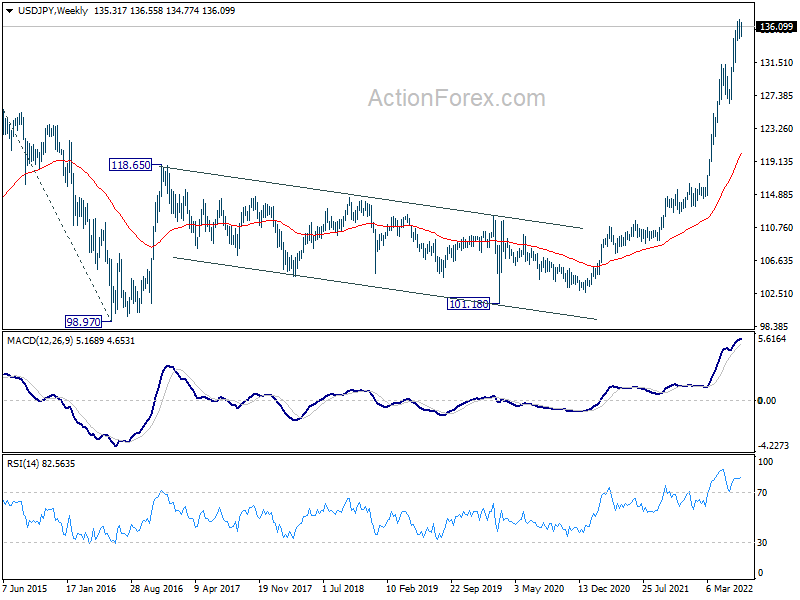Screen dimensions: 800x600
Task: Click the 13 Dec 2020 date marker
Action: [x=604, y=588]
